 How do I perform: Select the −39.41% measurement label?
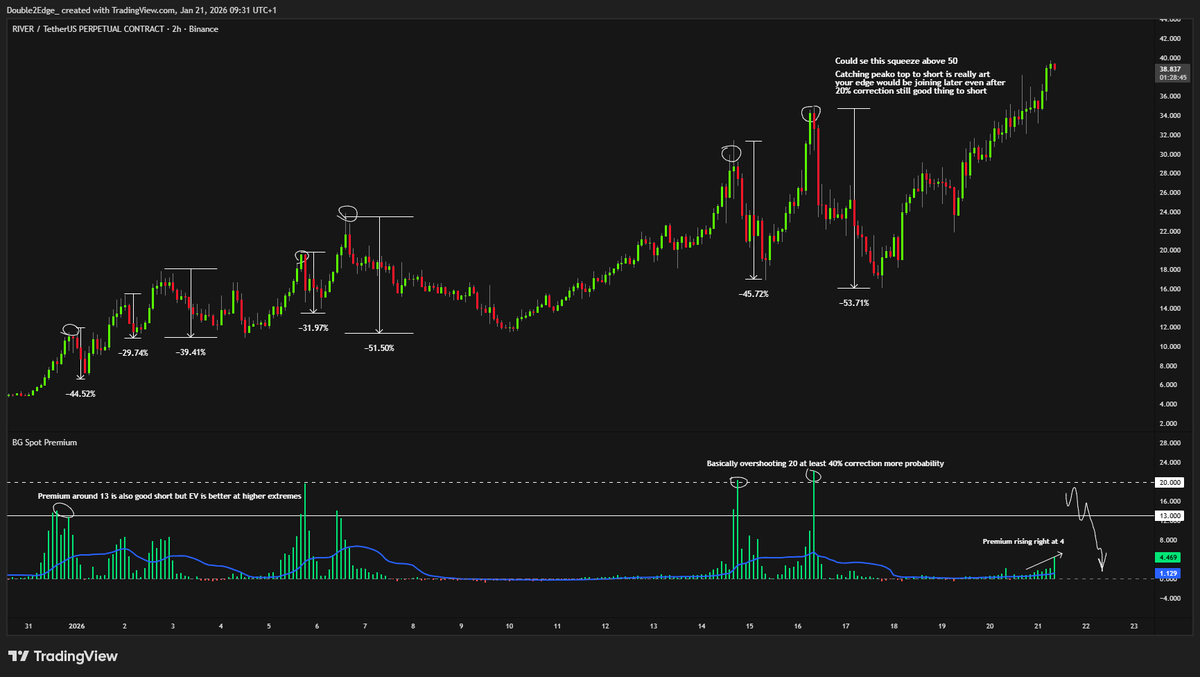click(190, 353)
